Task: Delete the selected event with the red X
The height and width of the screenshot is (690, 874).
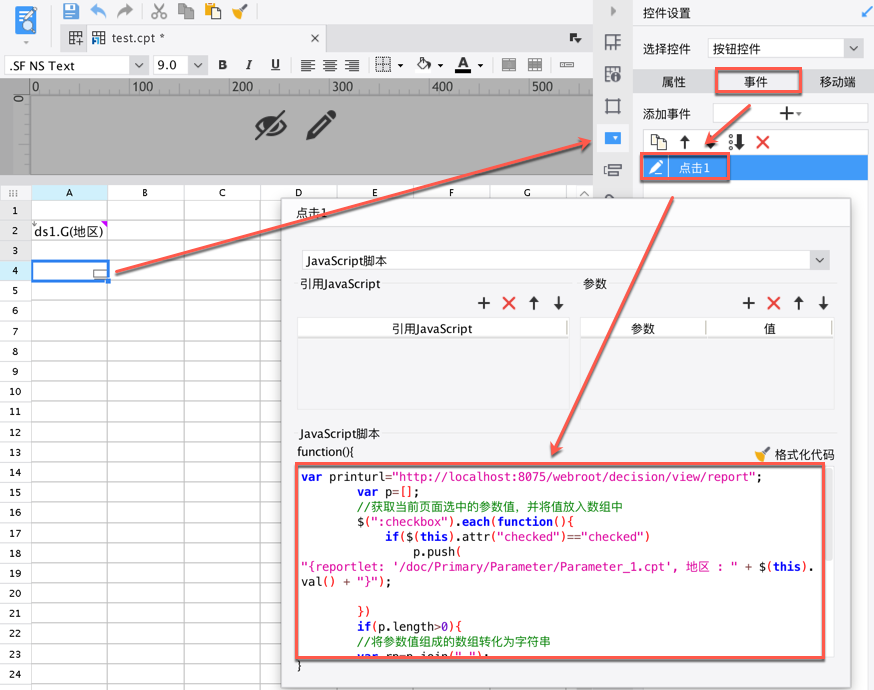Action: point(763,142)
